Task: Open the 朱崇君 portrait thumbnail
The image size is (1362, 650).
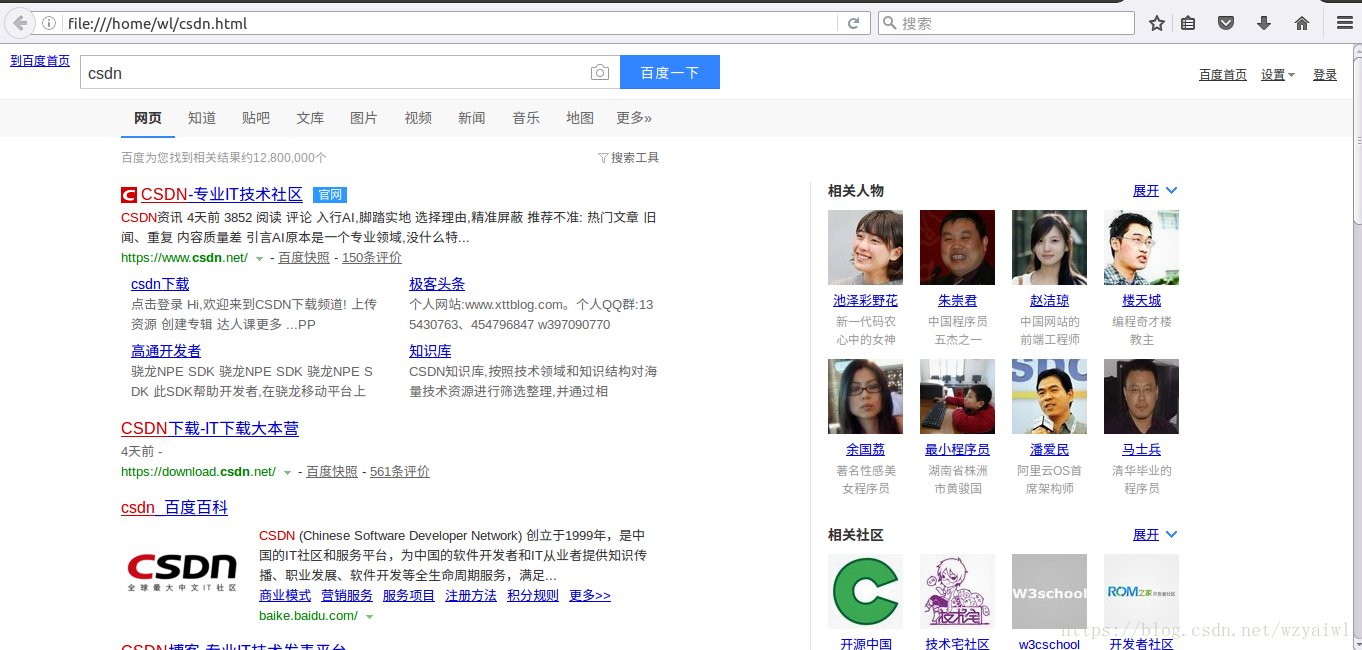Action: [x=957, y=247]
